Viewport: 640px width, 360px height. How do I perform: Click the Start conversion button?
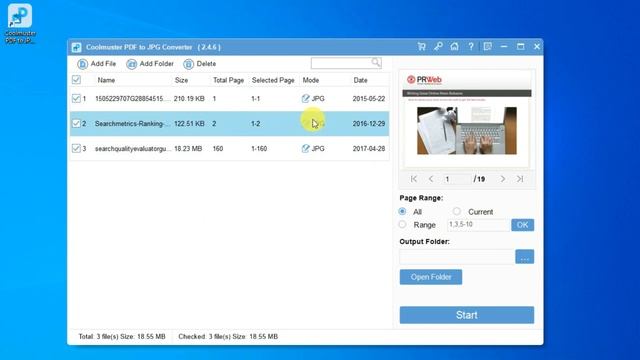pyautogui.click(x=467, y=315)
